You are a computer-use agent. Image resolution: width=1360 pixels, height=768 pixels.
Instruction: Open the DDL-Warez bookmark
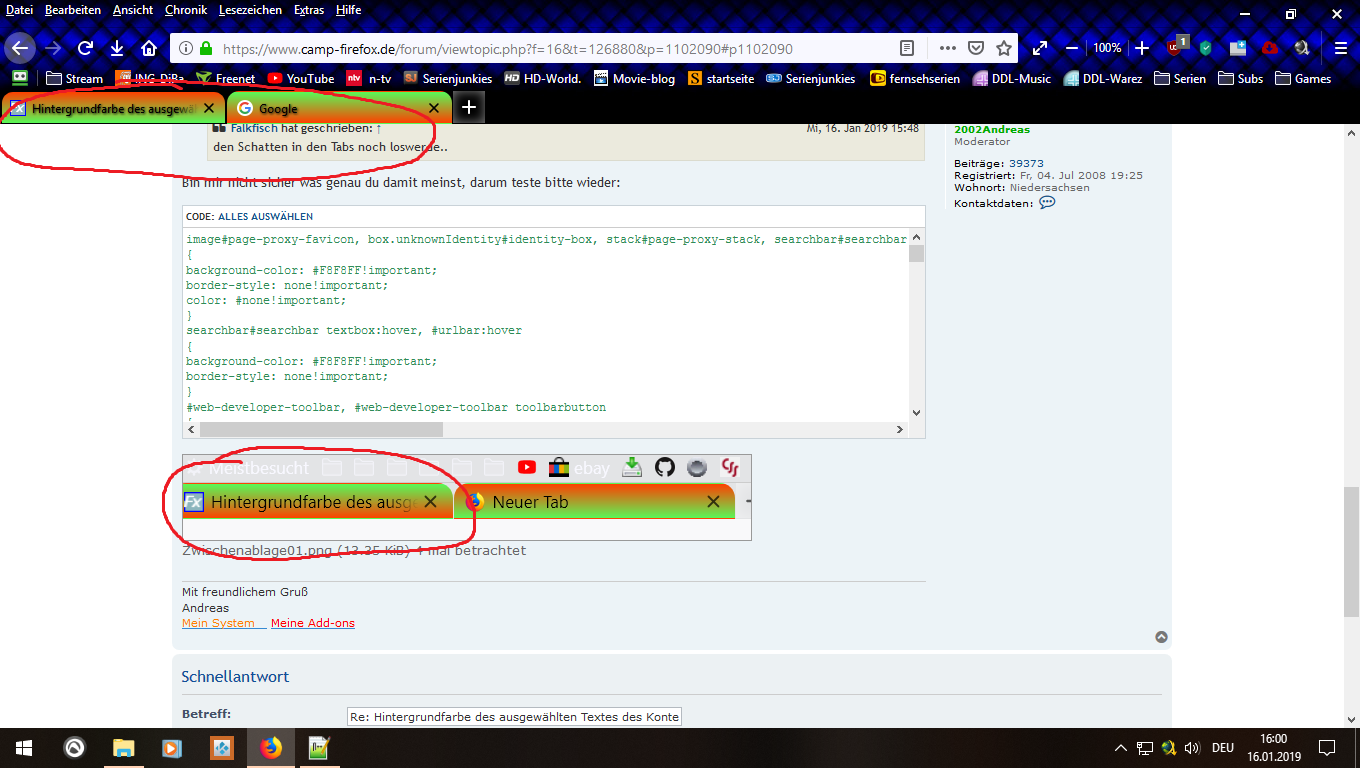[x=1103, y=78]
